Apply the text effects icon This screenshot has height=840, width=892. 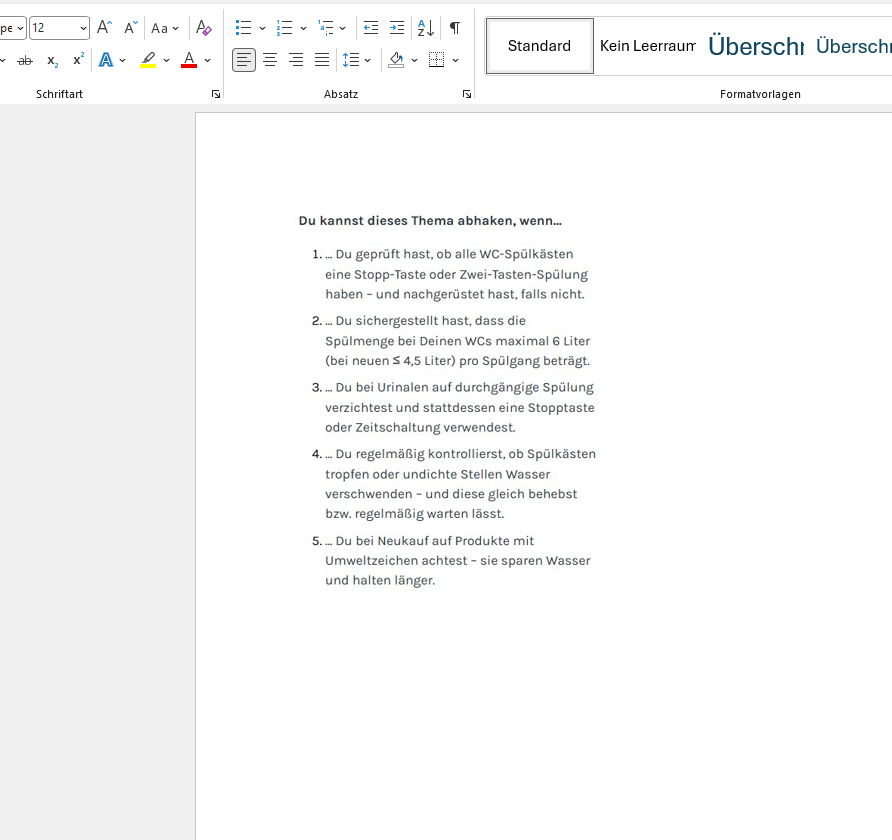[x=106, y=60]
